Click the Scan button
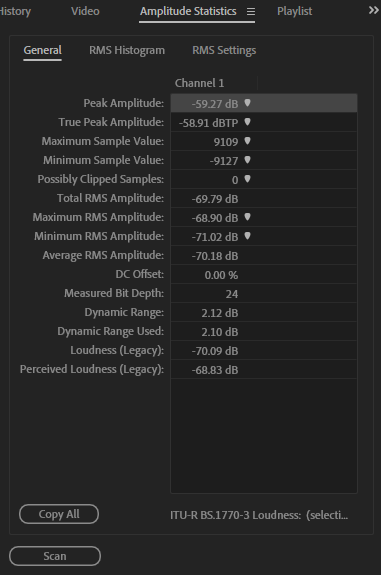The image size is (381, 575). coord(55,556)
